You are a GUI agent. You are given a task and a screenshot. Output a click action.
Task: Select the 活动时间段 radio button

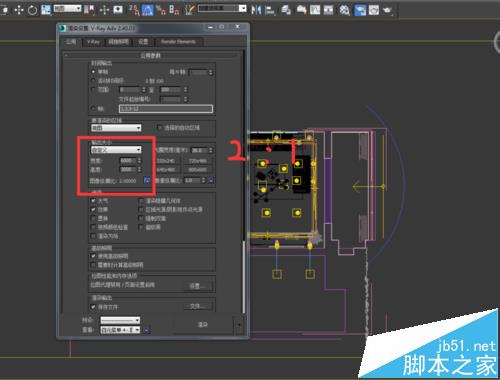[x=94, y=81]
